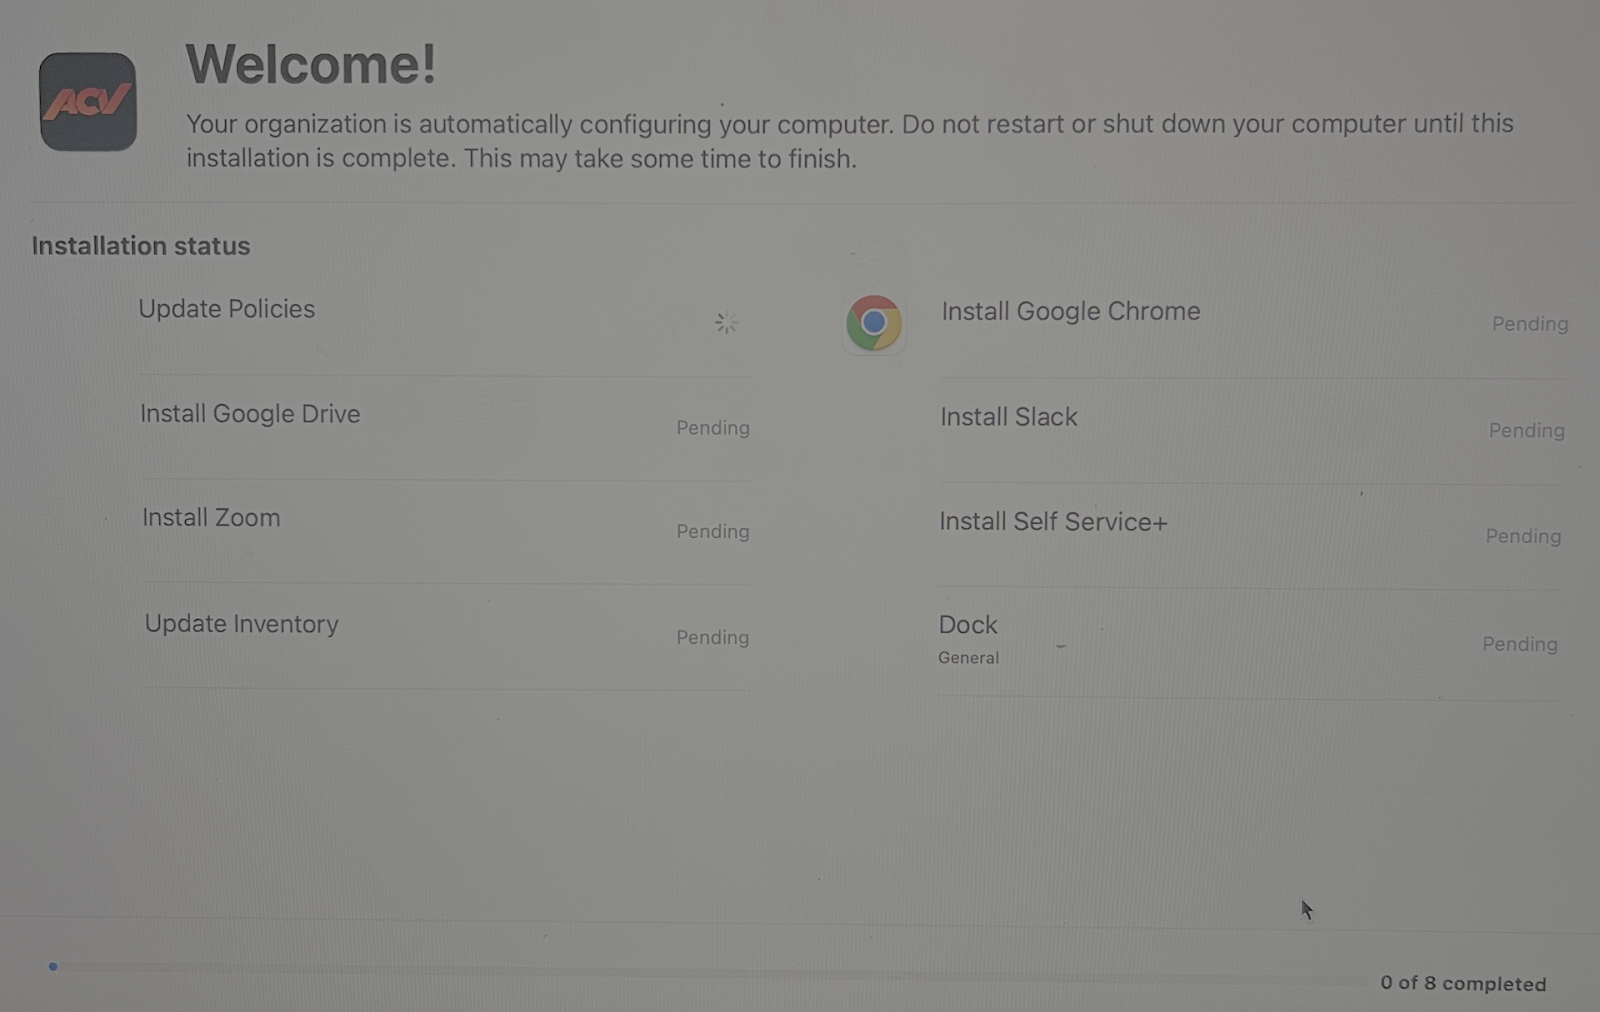This screenshot has width=1600, height=1012.
Task: Click the Update Policies loading spinner
Action: tap(726, 323)
